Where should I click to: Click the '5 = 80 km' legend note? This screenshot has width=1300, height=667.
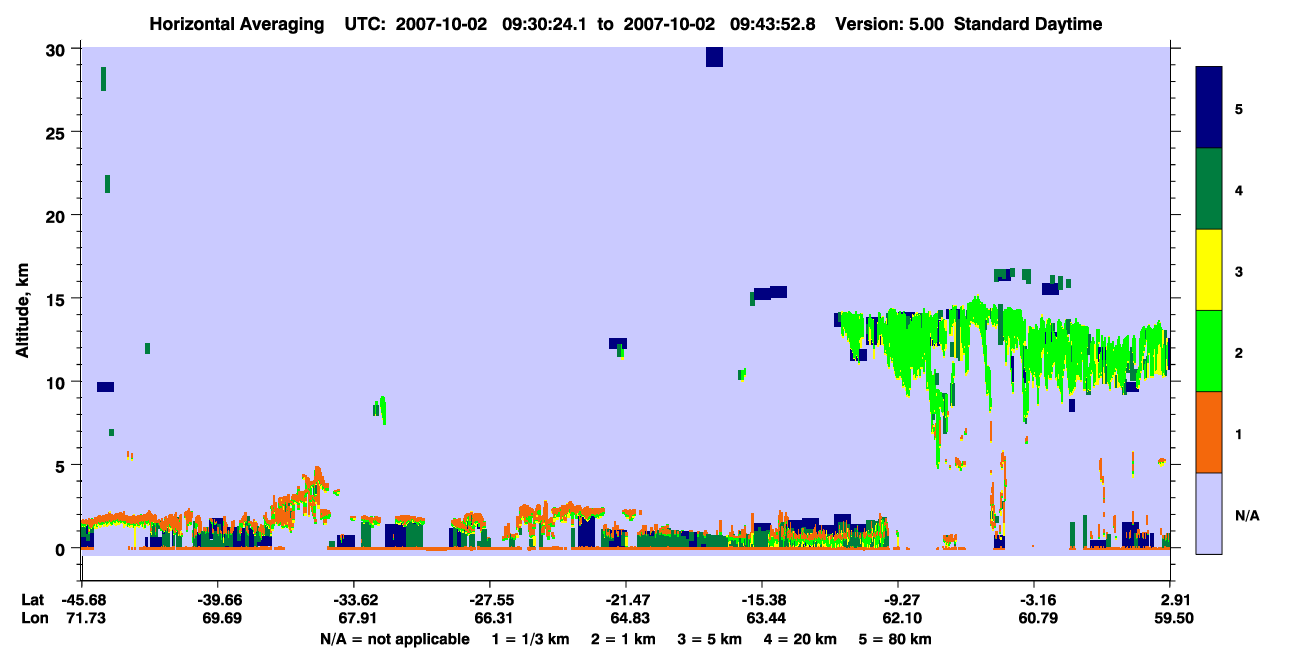[x=894, y=639]
